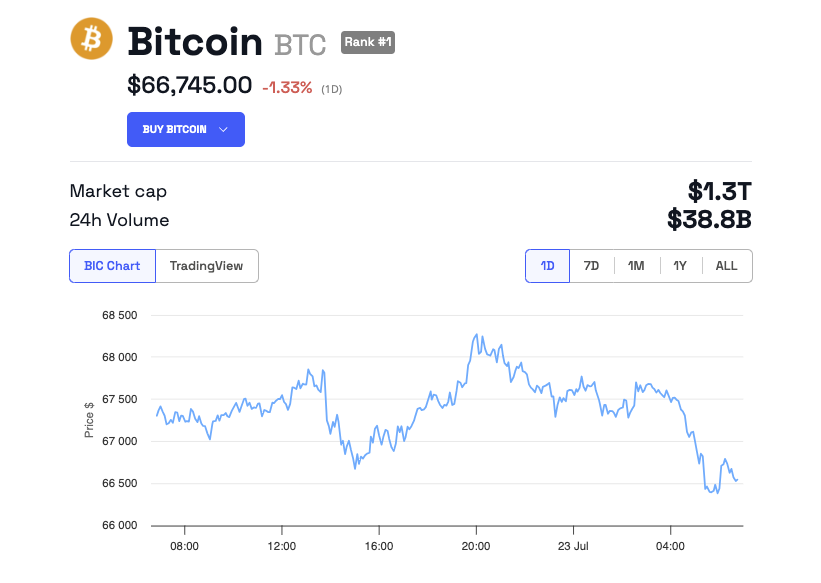The image size is (821, 583).
Task: Click the $38.8B 24h volume value
Action: pos(709,219)
